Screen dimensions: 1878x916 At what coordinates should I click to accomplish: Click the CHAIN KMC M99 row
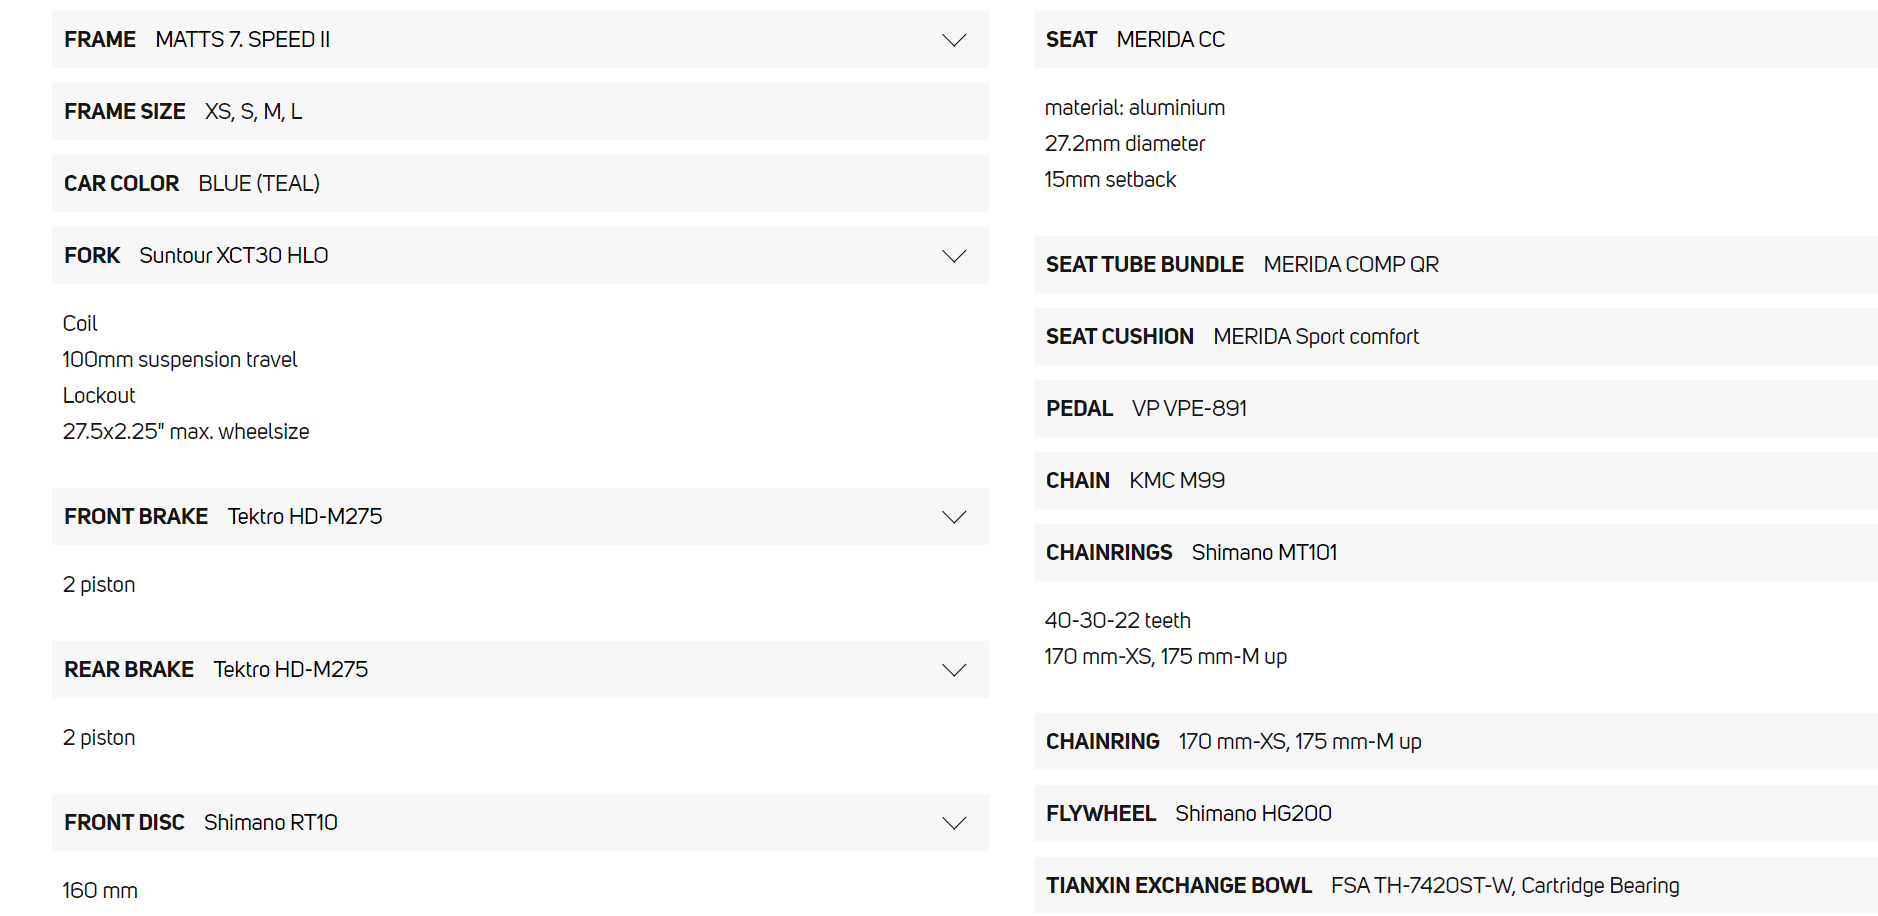1455,481
